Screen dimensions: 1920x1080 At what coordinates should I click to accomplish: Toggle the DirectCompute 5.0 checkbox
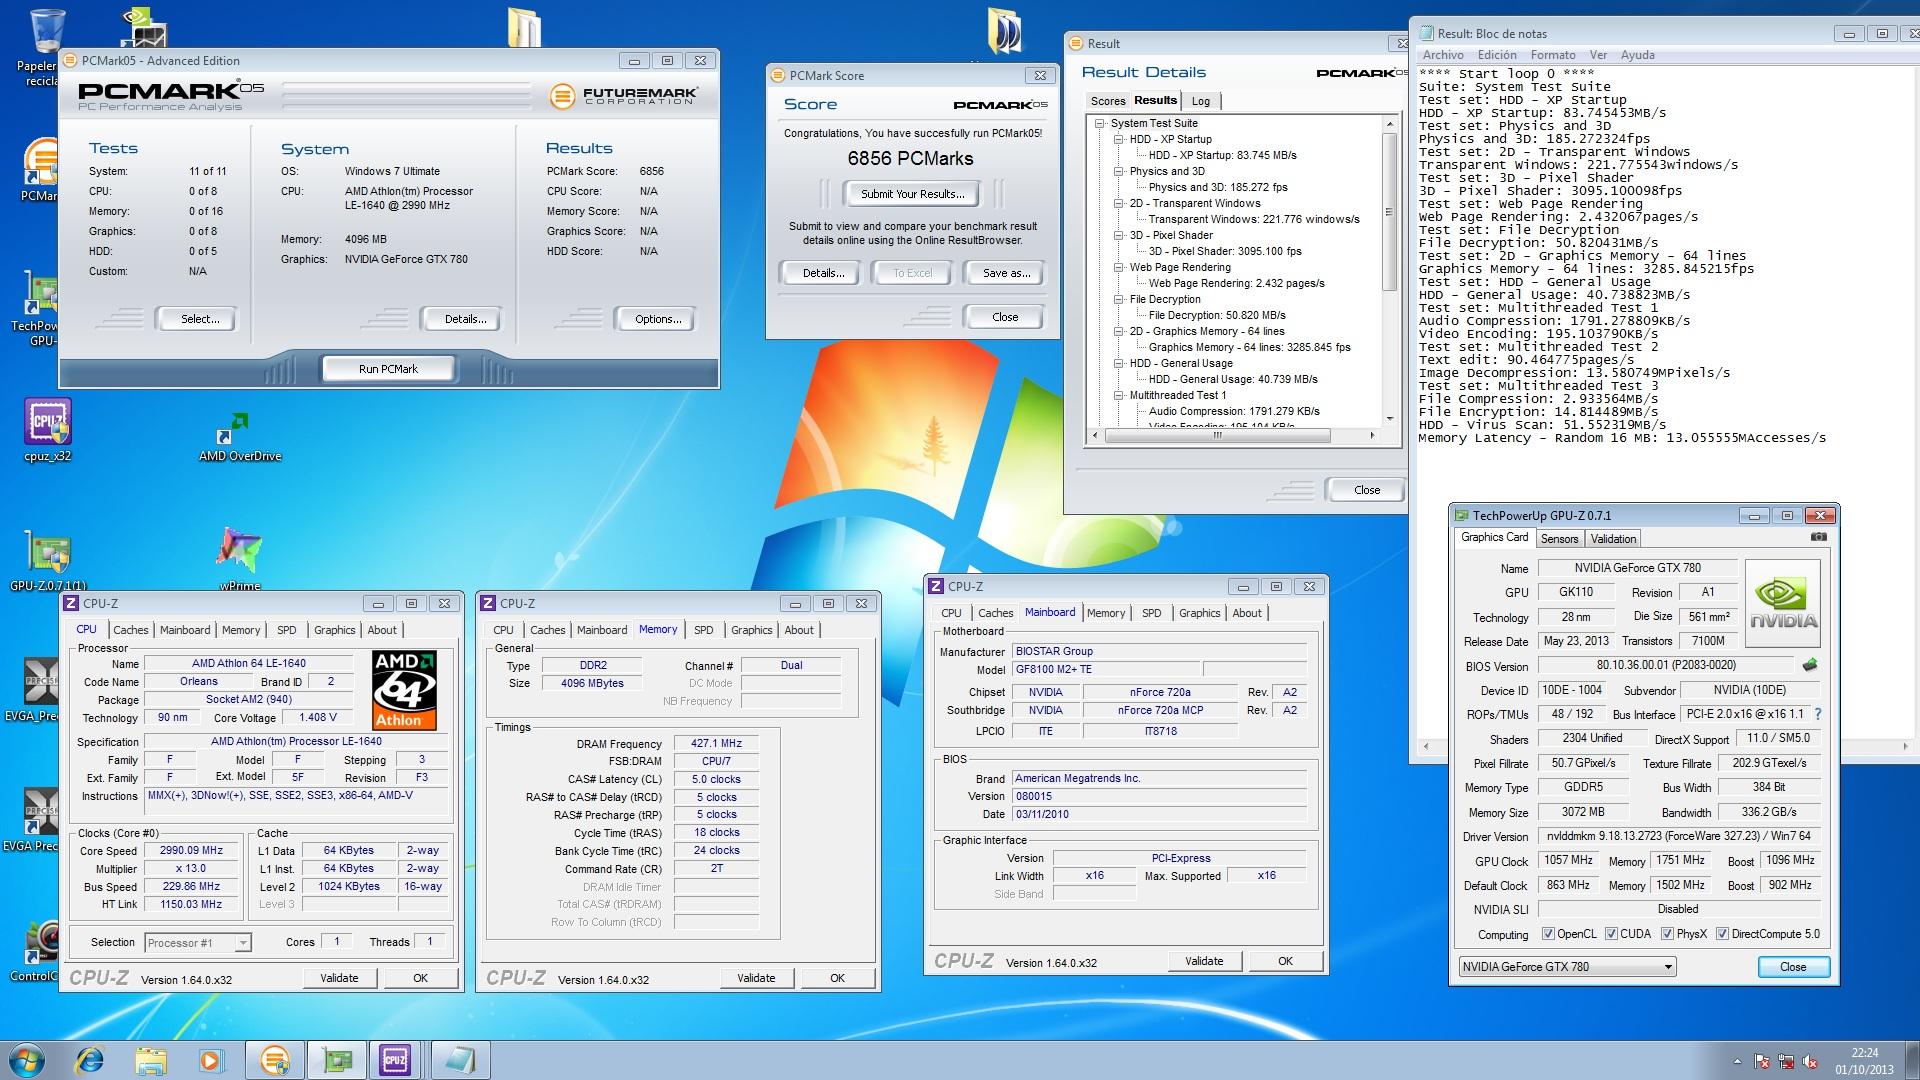coord(1722,934)
